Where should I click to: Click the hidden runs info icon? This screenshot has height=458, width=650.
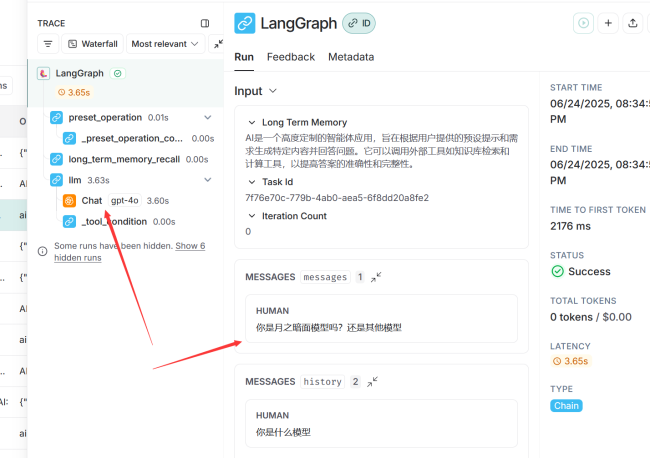coord(42,251)
